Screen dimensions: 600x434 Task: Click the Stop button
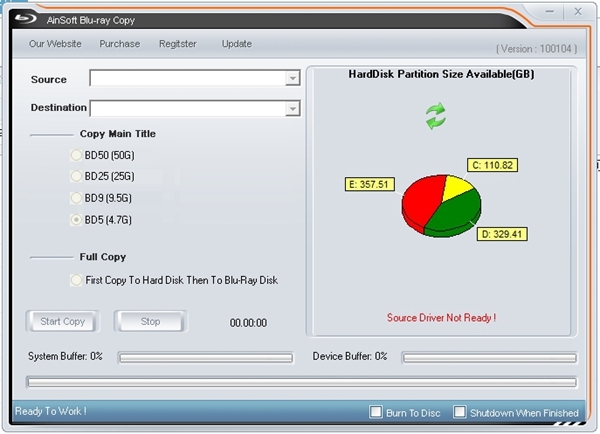pos(150,321)
